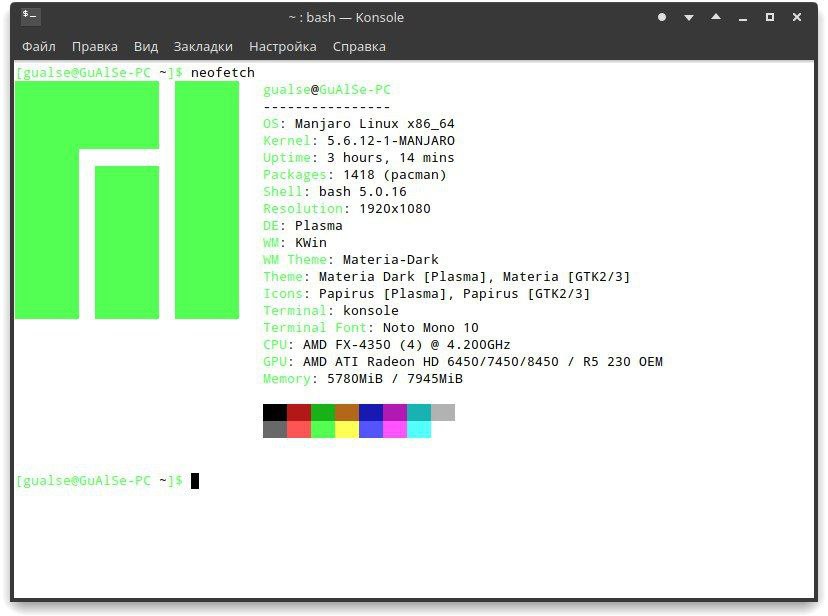Open the Вид menu
The height and width of the screenshot is (616, 828).
point(146,47)
